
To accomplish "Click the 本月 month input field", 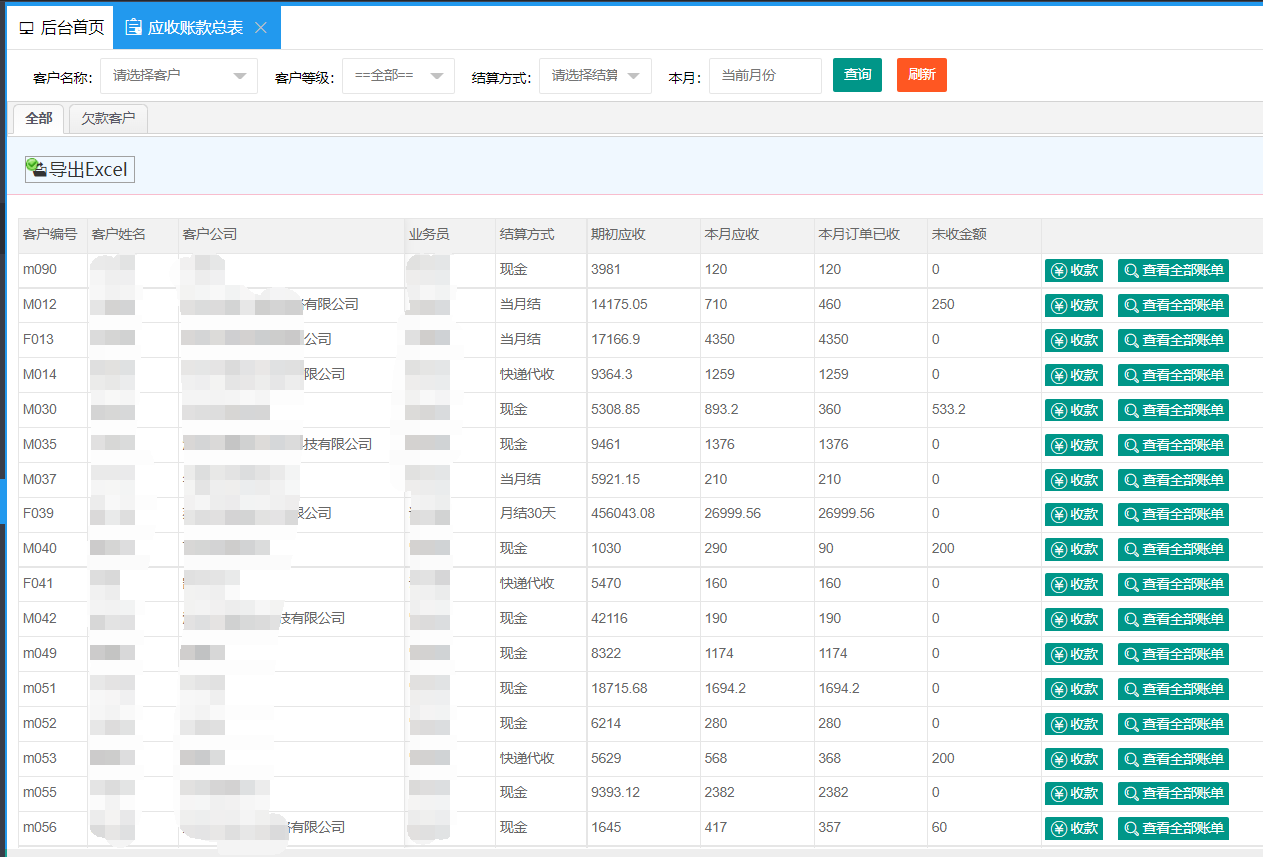I will [764, 76].
